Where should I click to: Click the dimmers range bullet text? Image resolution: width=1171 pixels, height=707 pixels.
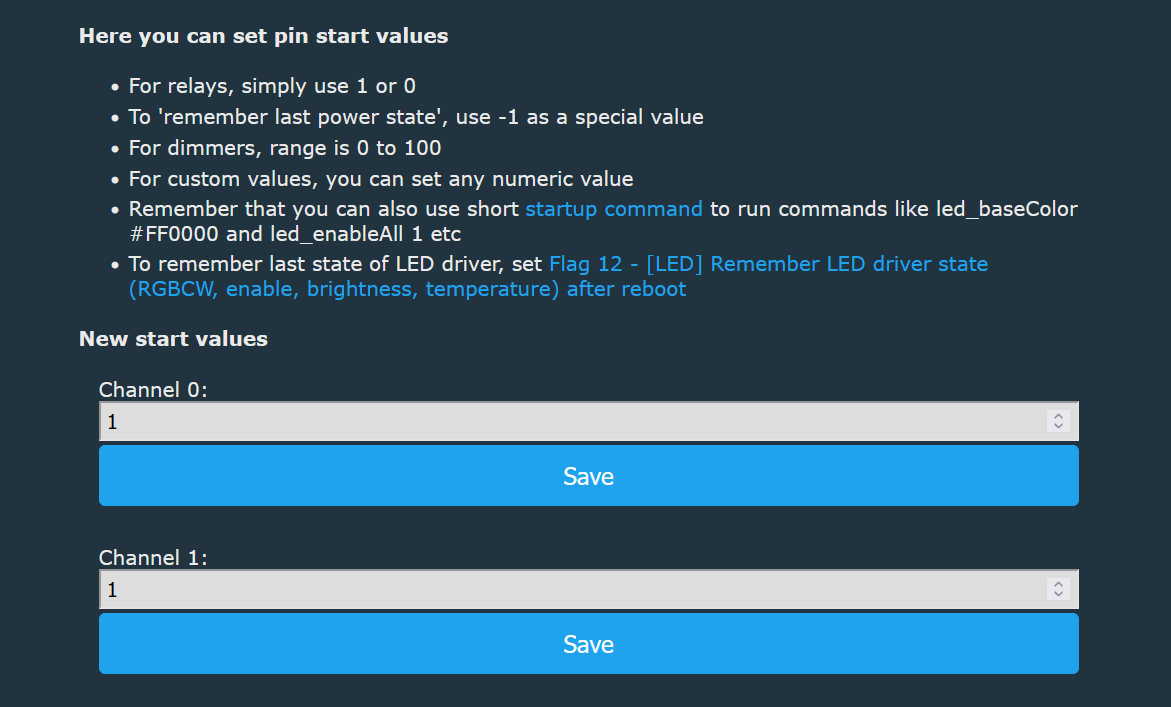pyautogui.click(x=285, y=148)
